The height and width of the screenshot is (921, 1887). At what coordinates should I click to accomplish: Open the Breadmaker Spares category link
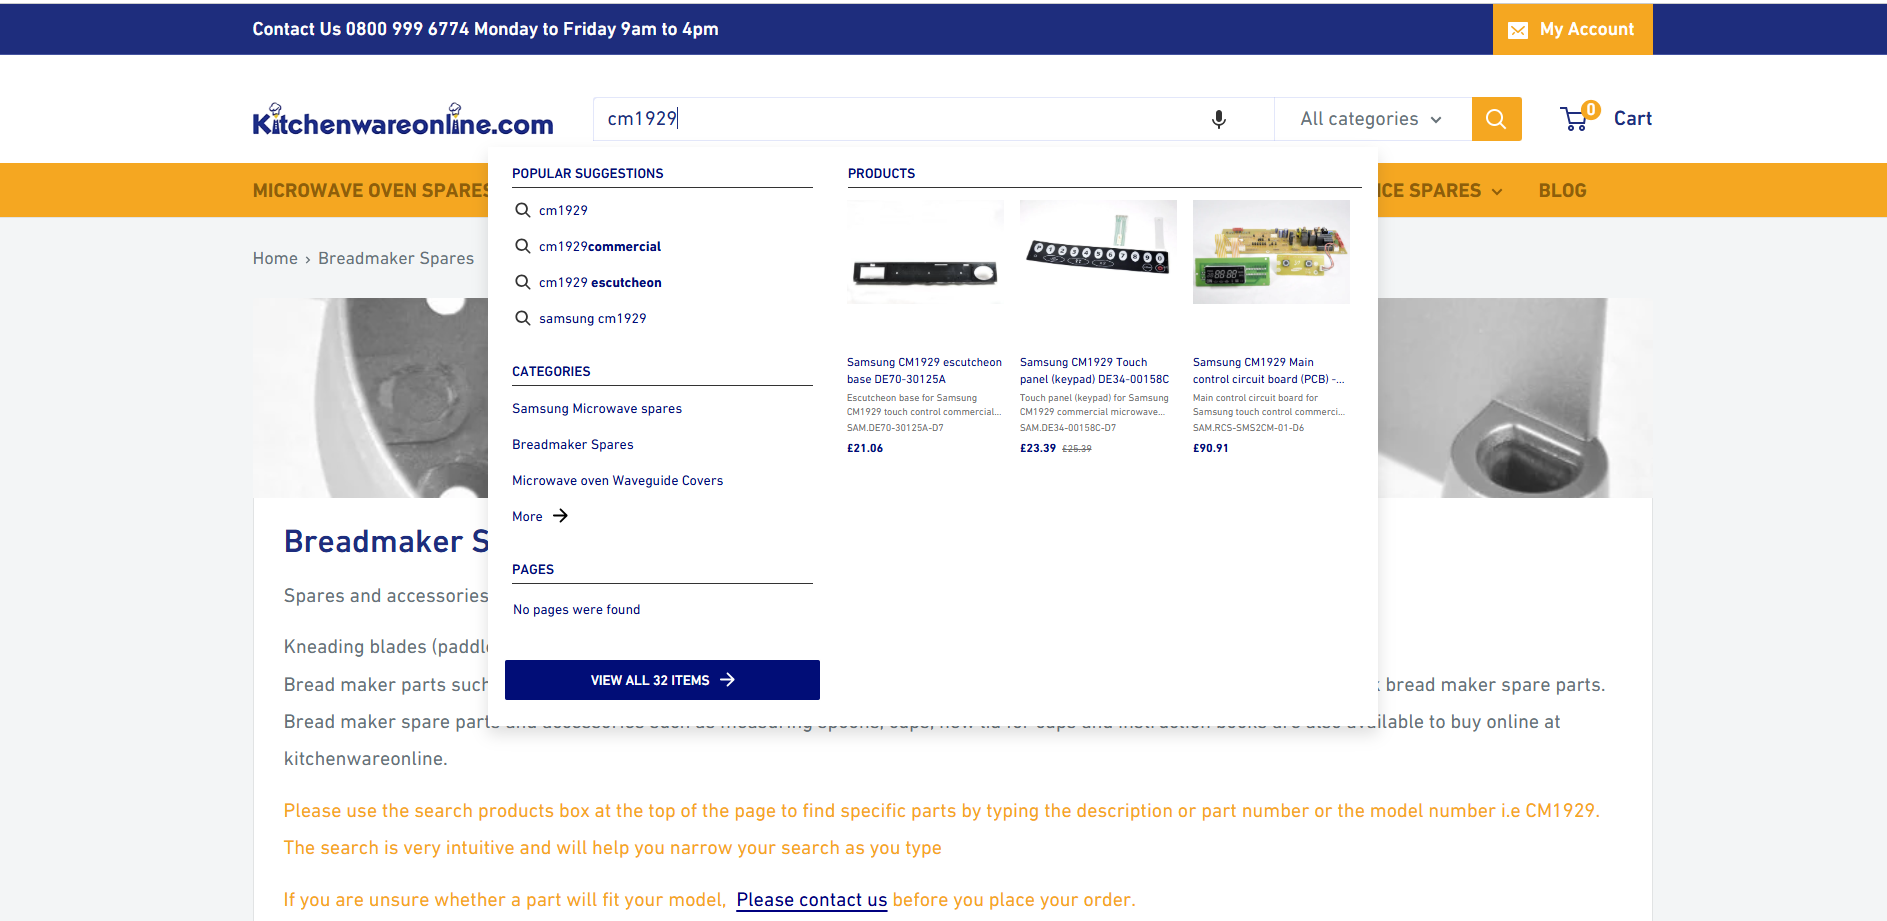tap(572, 444)
